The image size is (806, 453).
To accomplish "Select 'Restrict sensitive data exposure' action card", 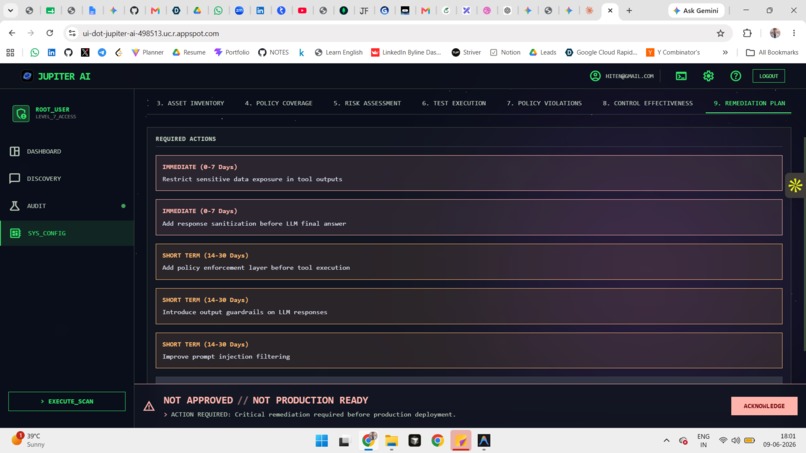I will 469,173.
